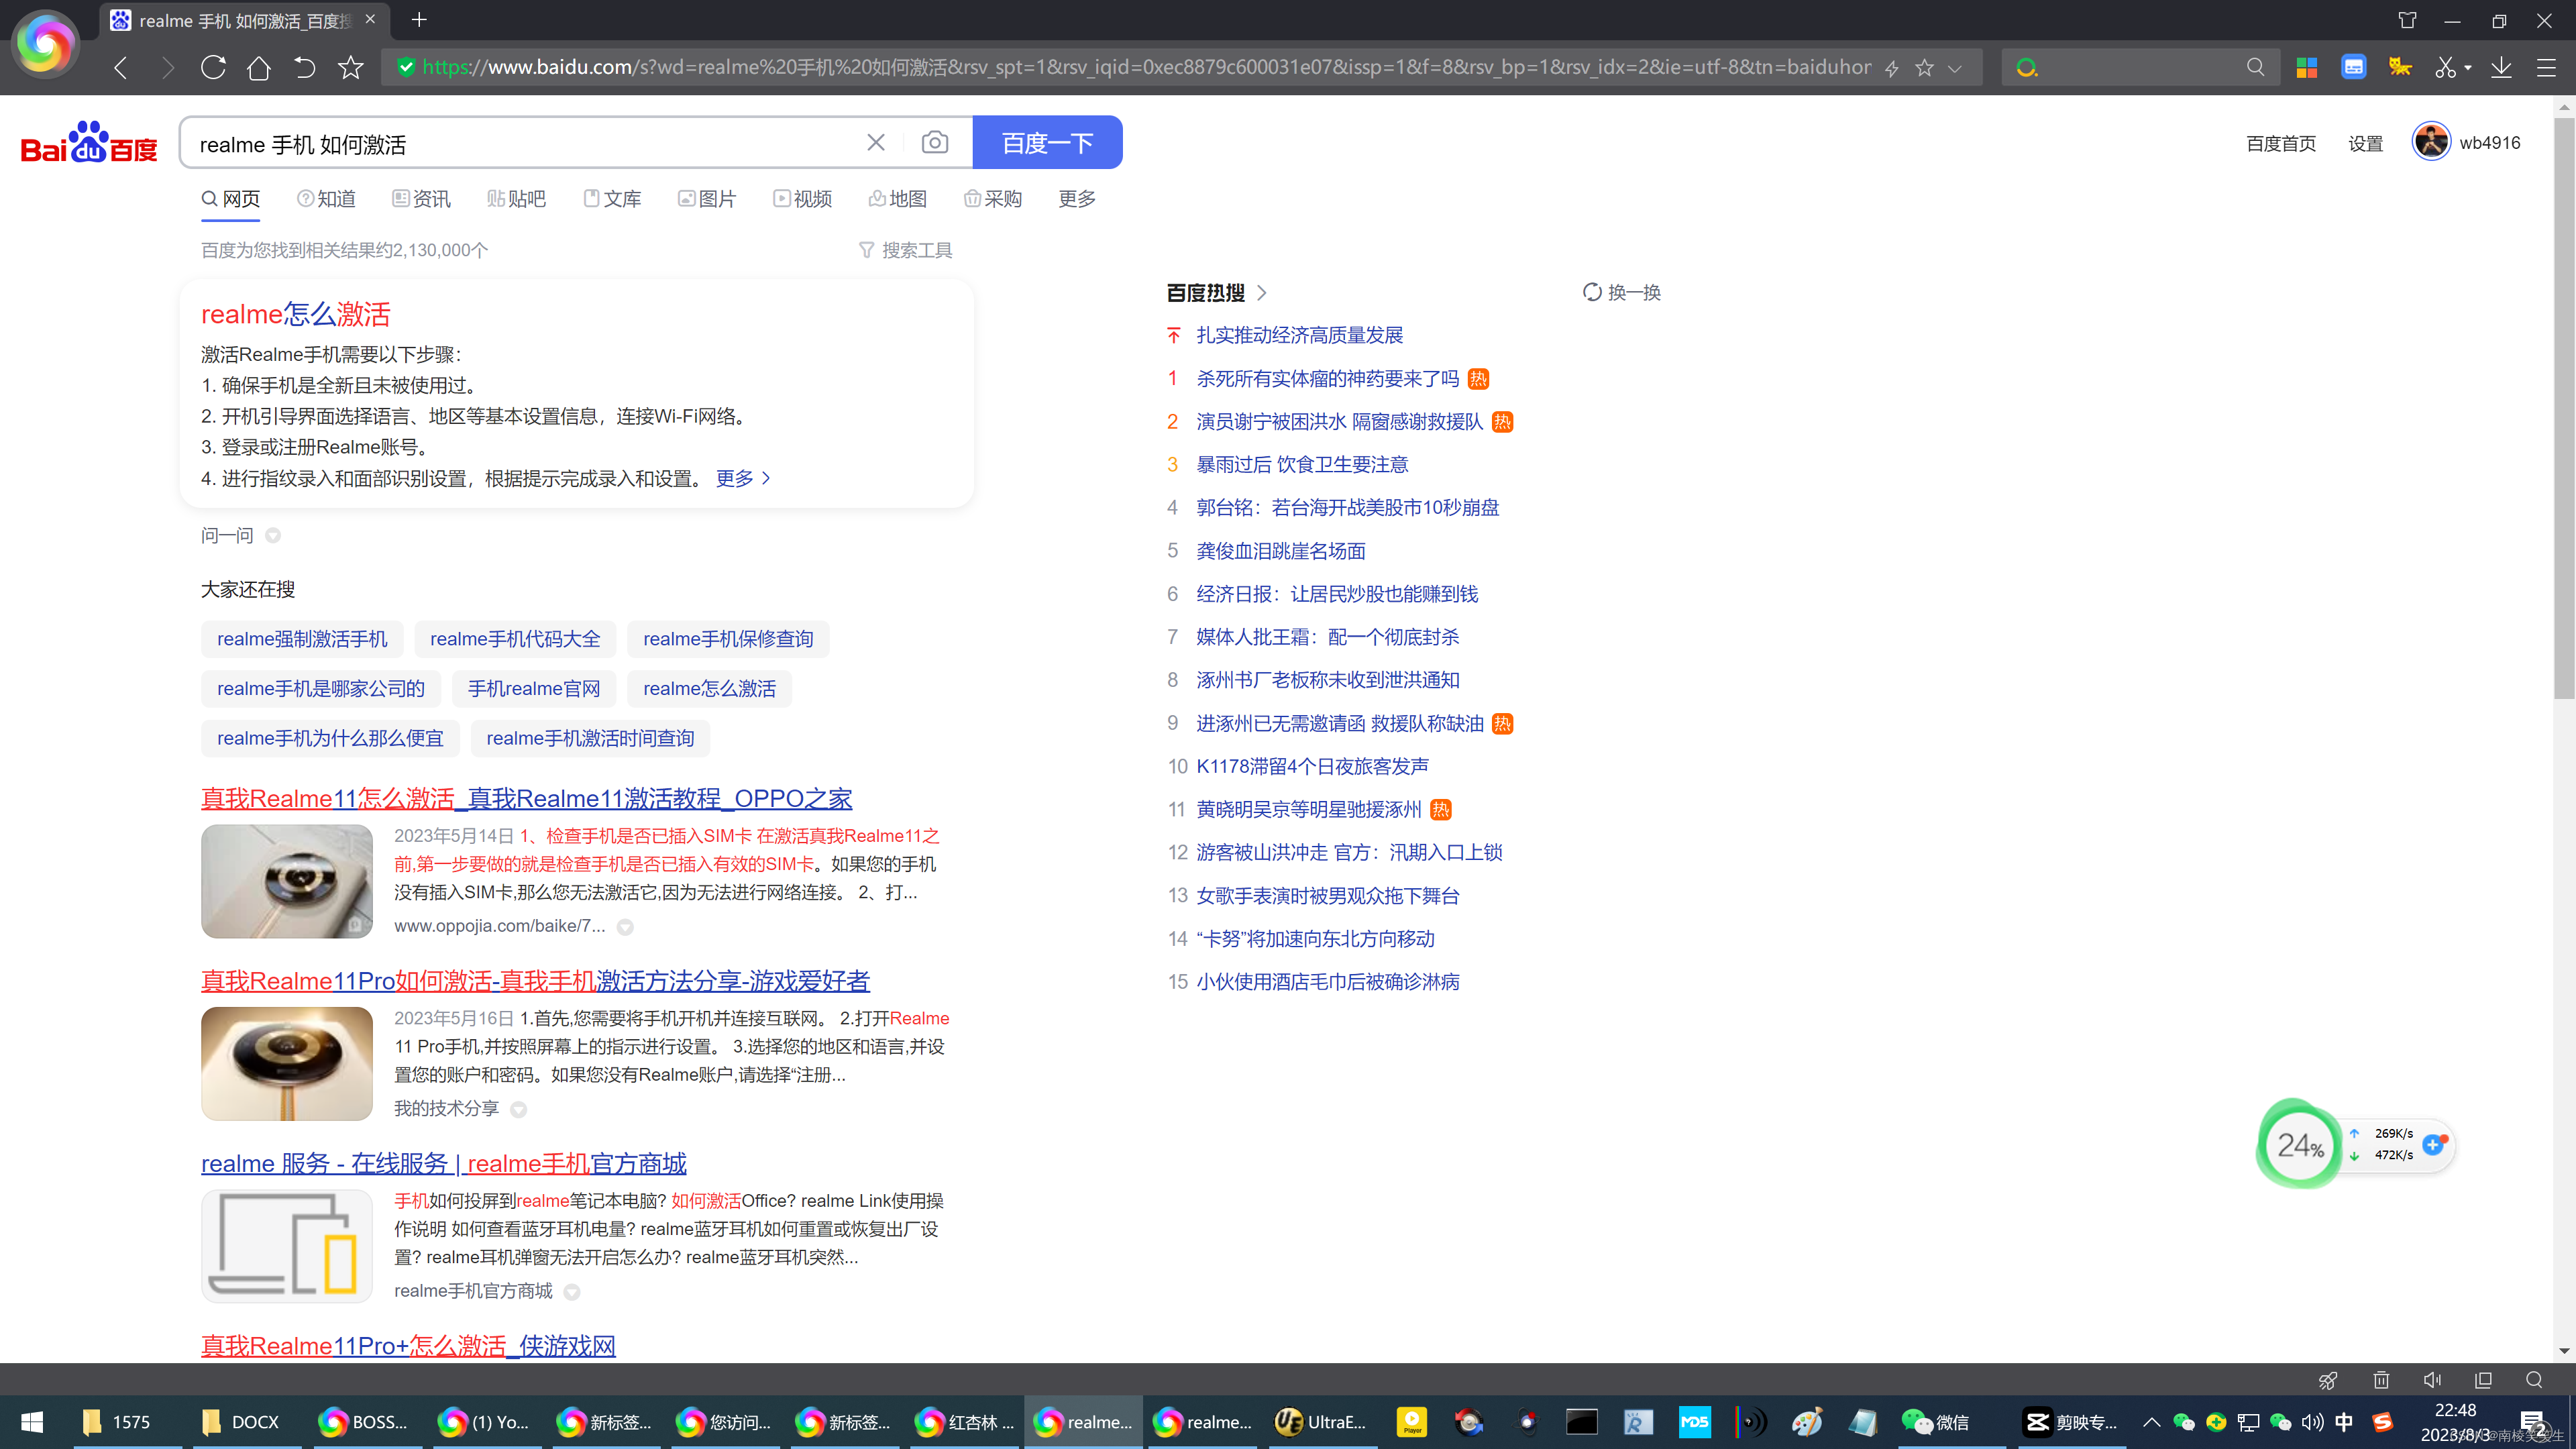Toggle the speaker mute icon in status bar

(2432, 1380)
